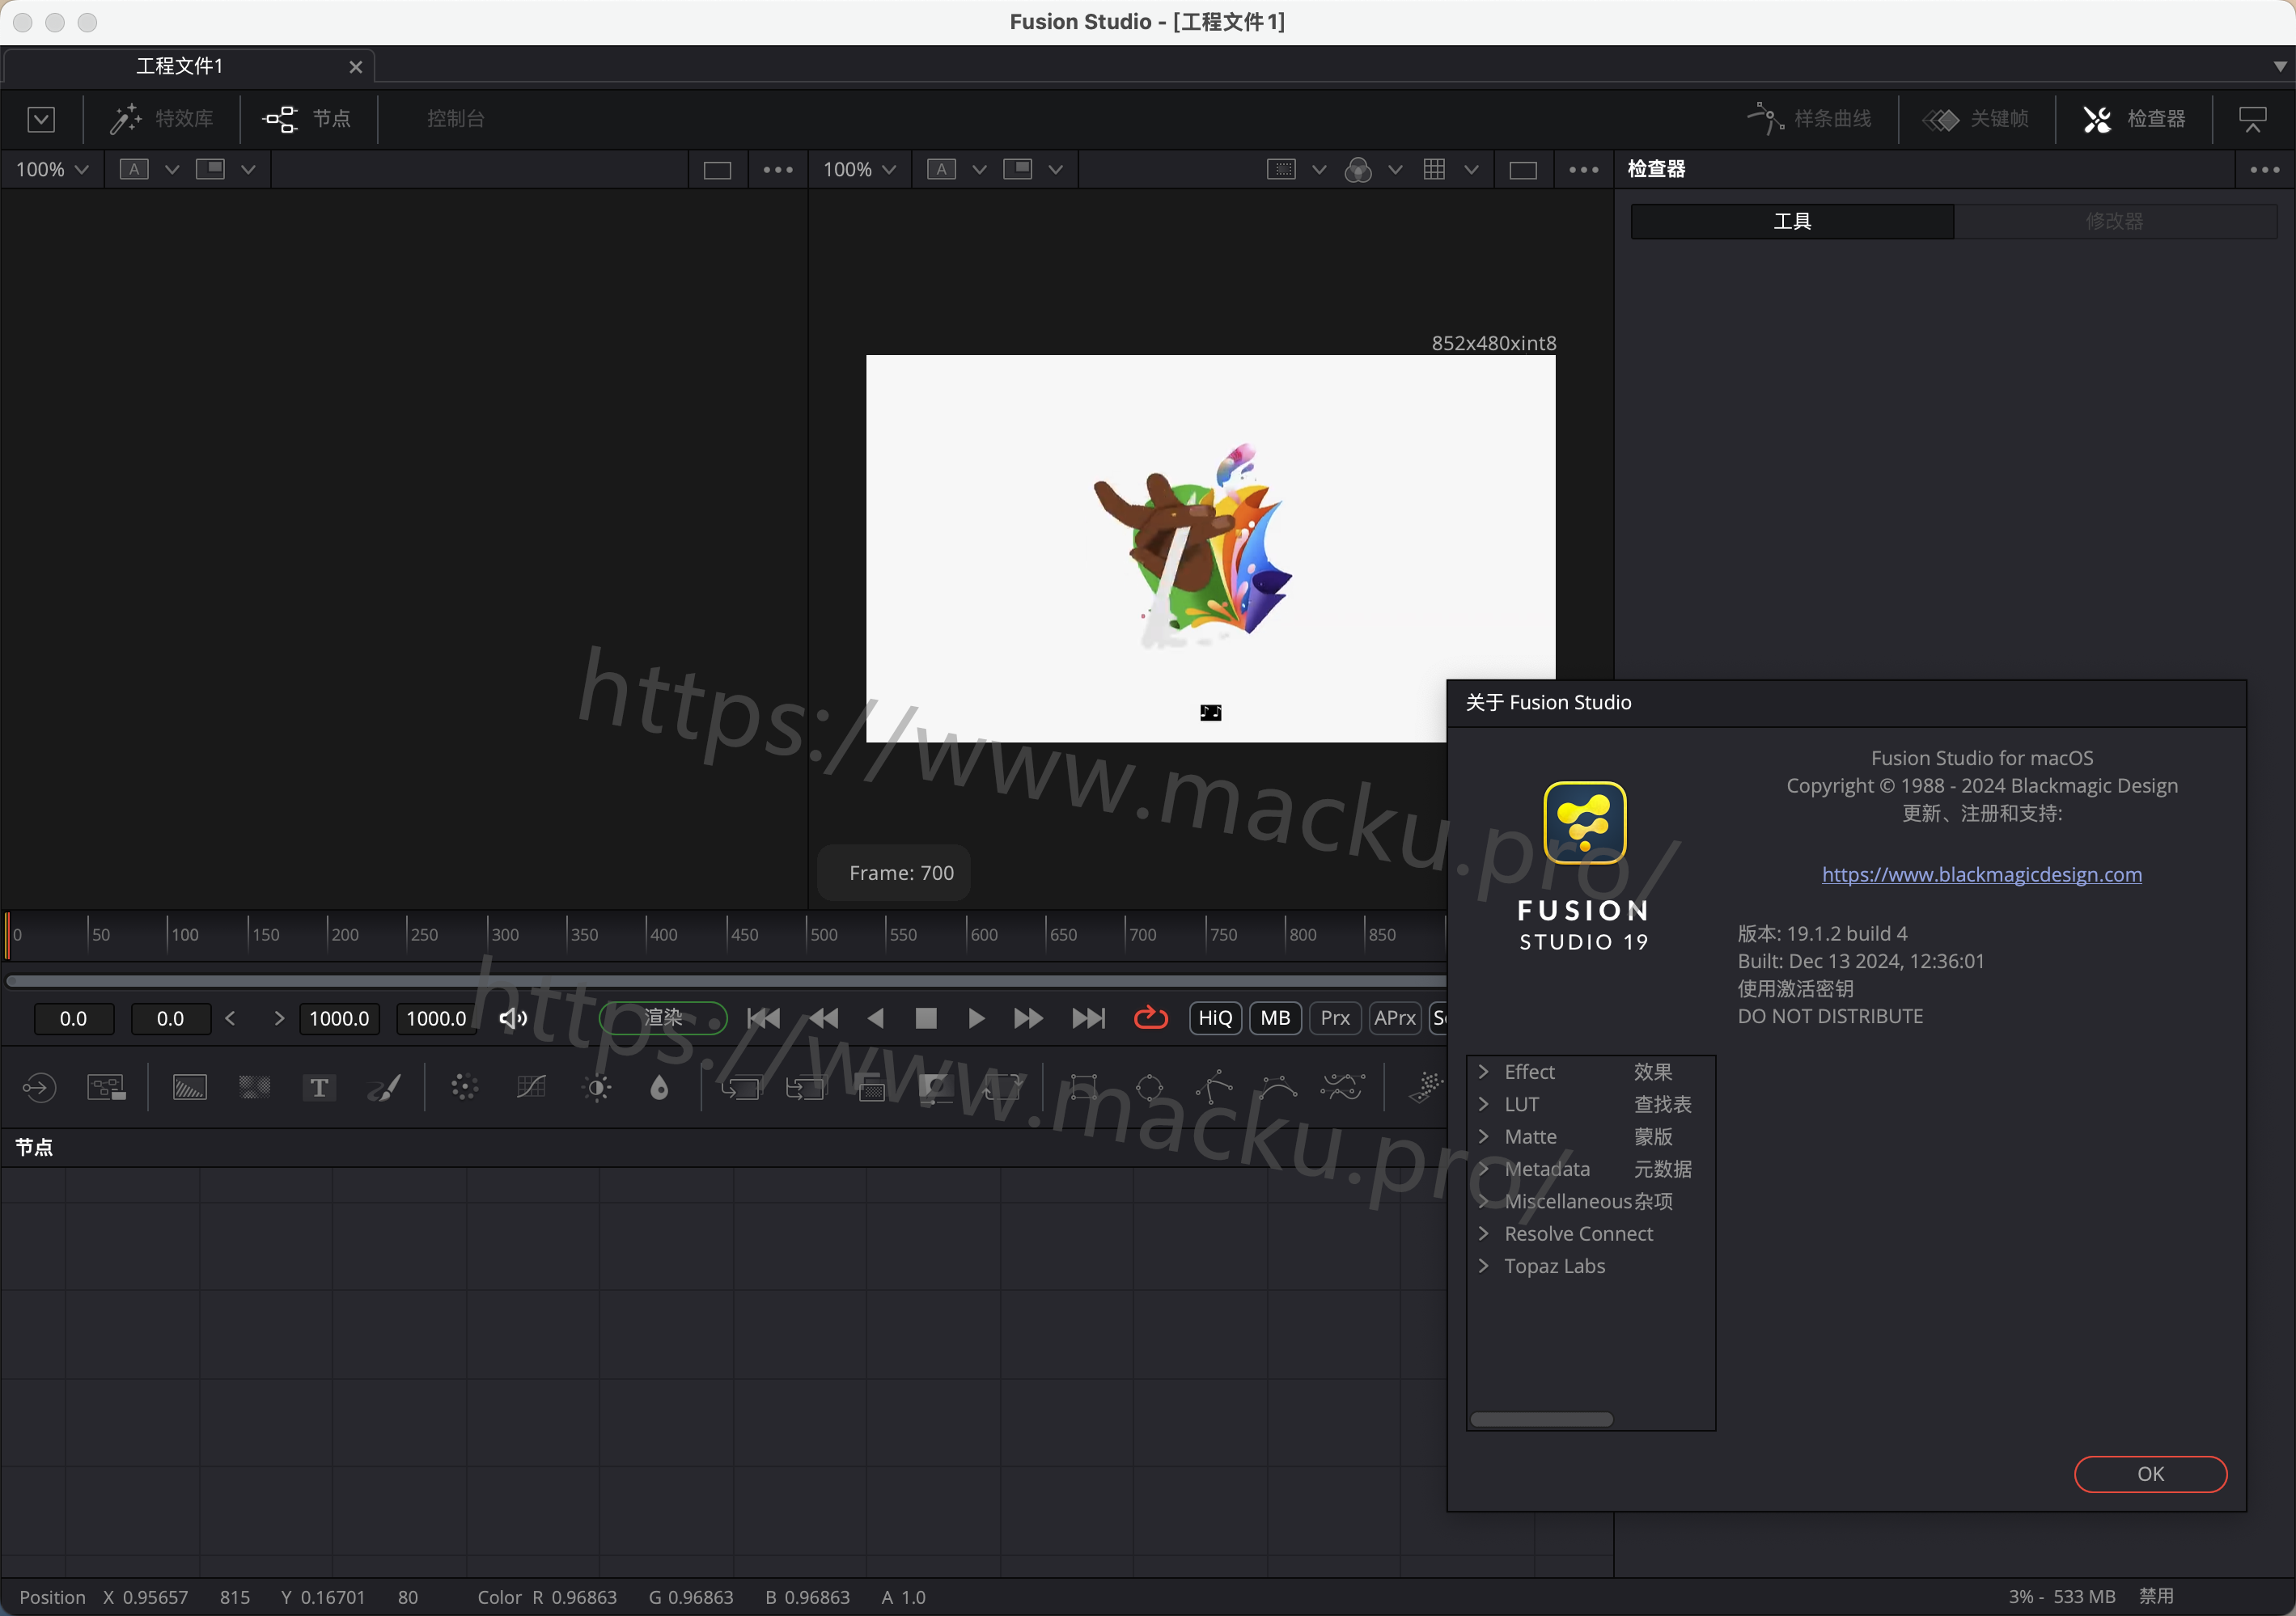The height and width of the screenshot is (1616, 2296).
Task: Click the node-group tool icon beside Loader
Action: pyautogui.click(x=106, y=1087)
